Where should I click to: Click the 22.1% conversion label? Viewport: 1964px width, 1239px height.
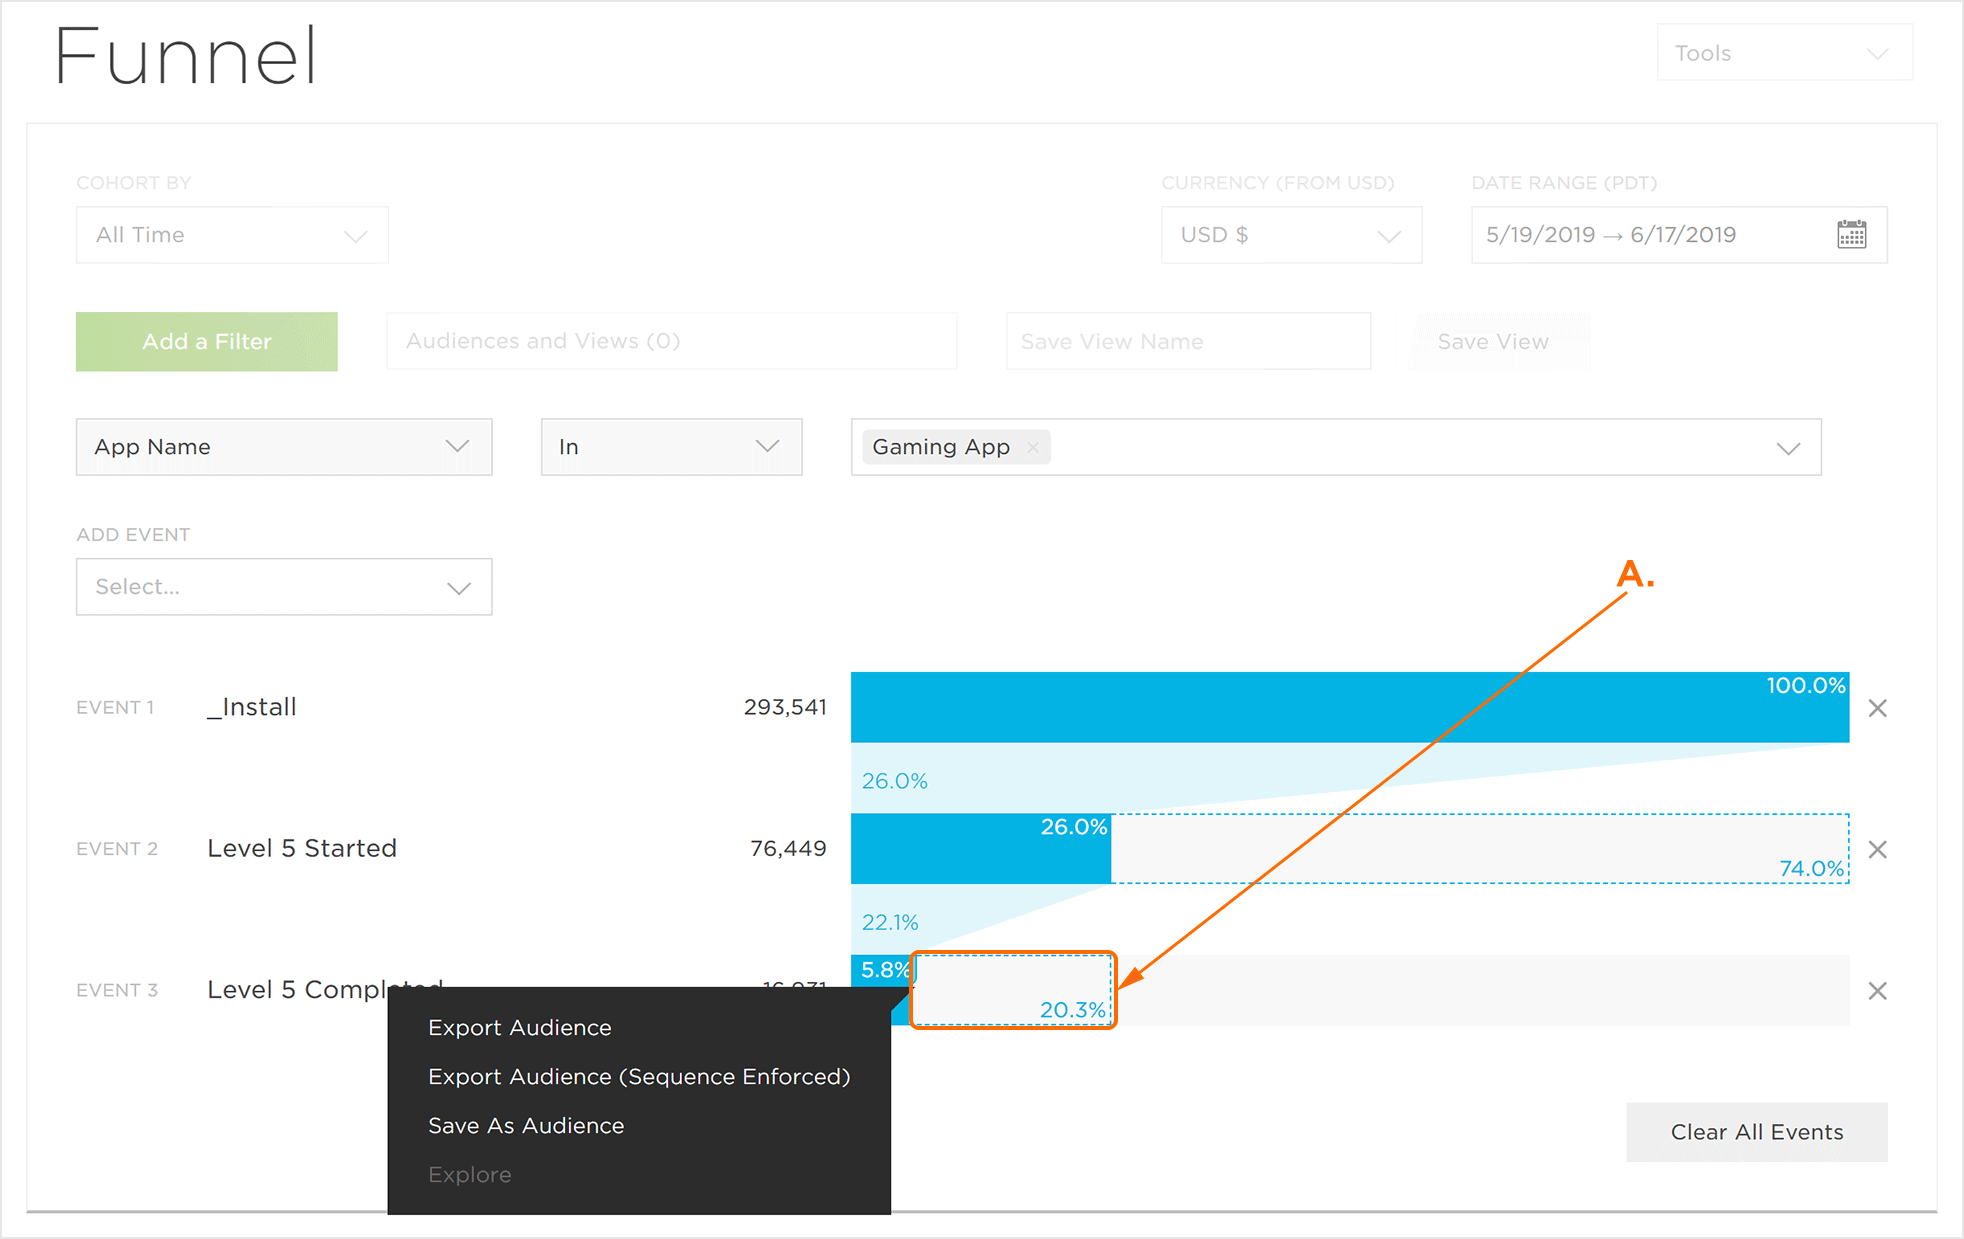coord(890,922)
